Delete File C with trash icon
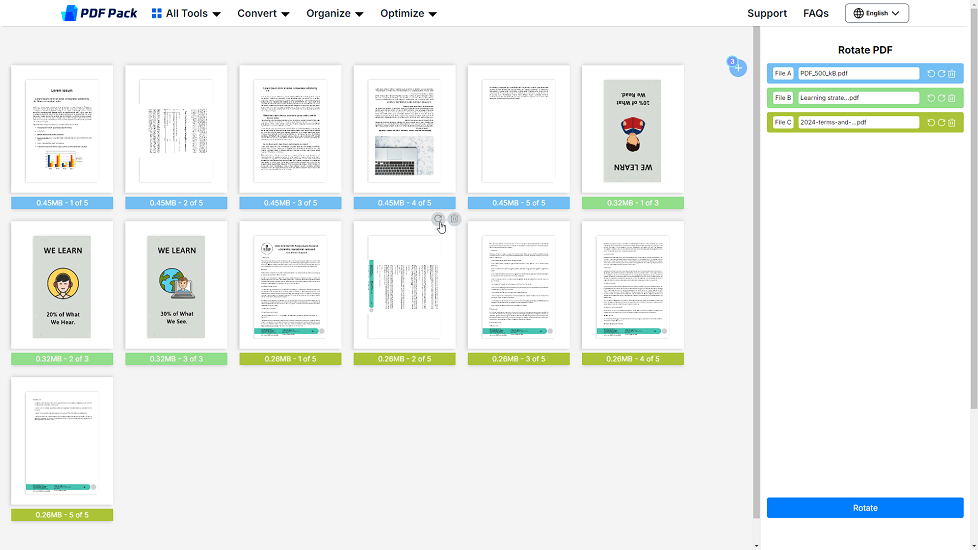The width and height of the screenshot is (978, 550). point(952,122)
